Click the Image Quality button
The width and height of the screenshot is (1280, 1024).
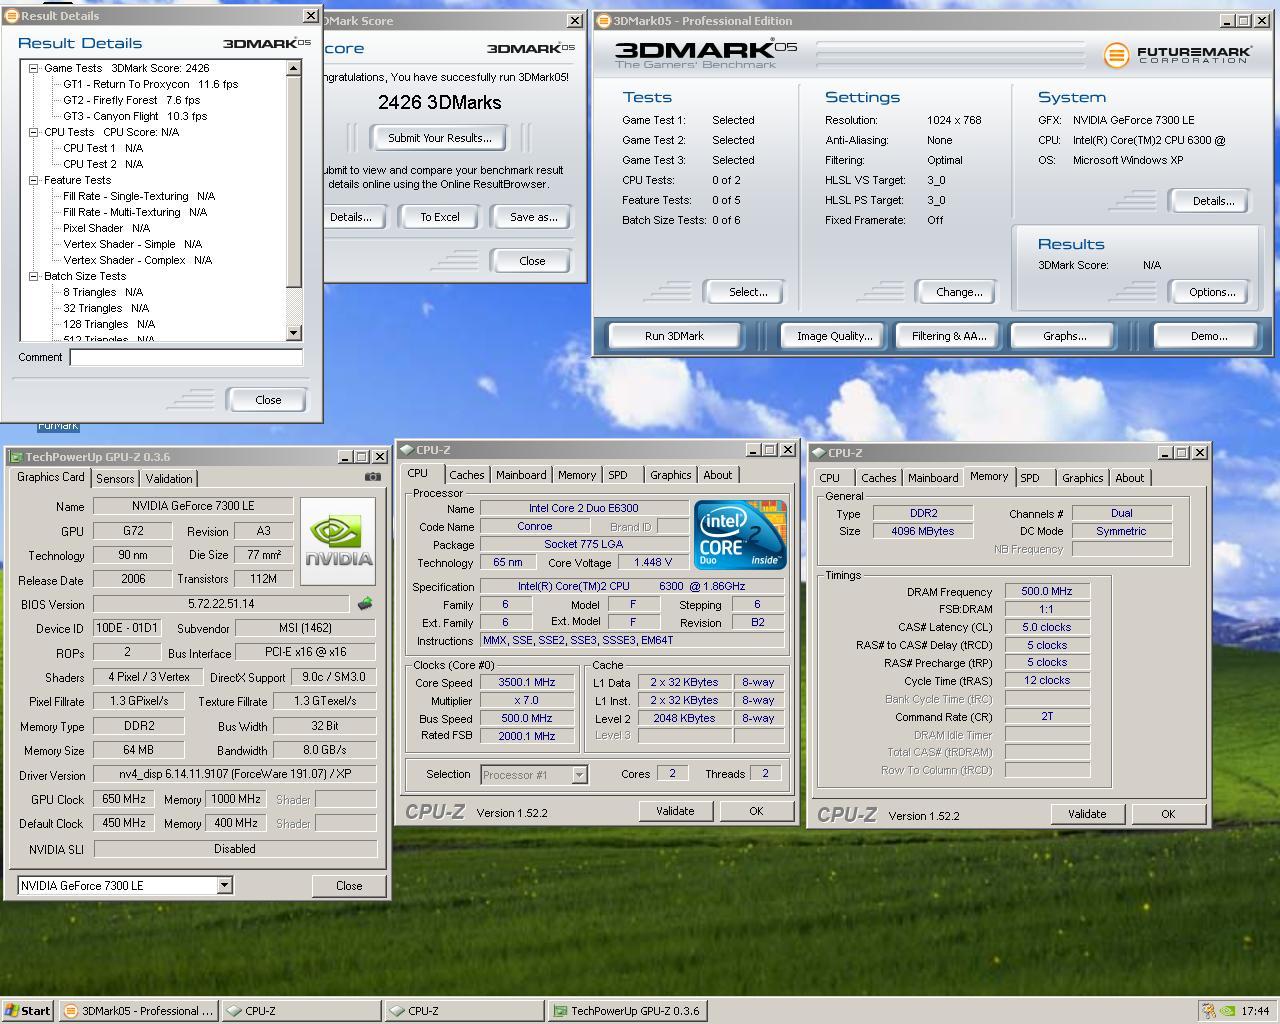[834, 336]
